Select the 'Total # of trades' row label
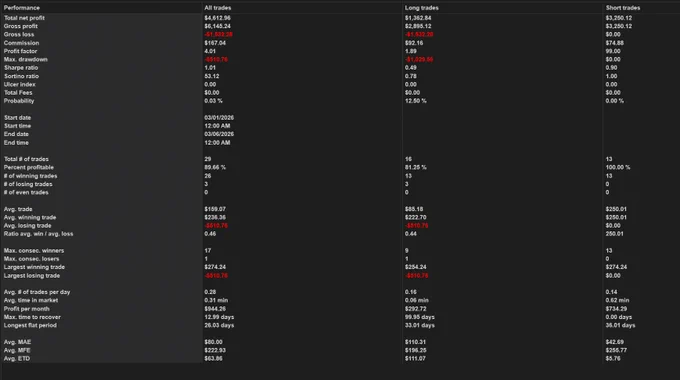680x380 pixels. 26,159
